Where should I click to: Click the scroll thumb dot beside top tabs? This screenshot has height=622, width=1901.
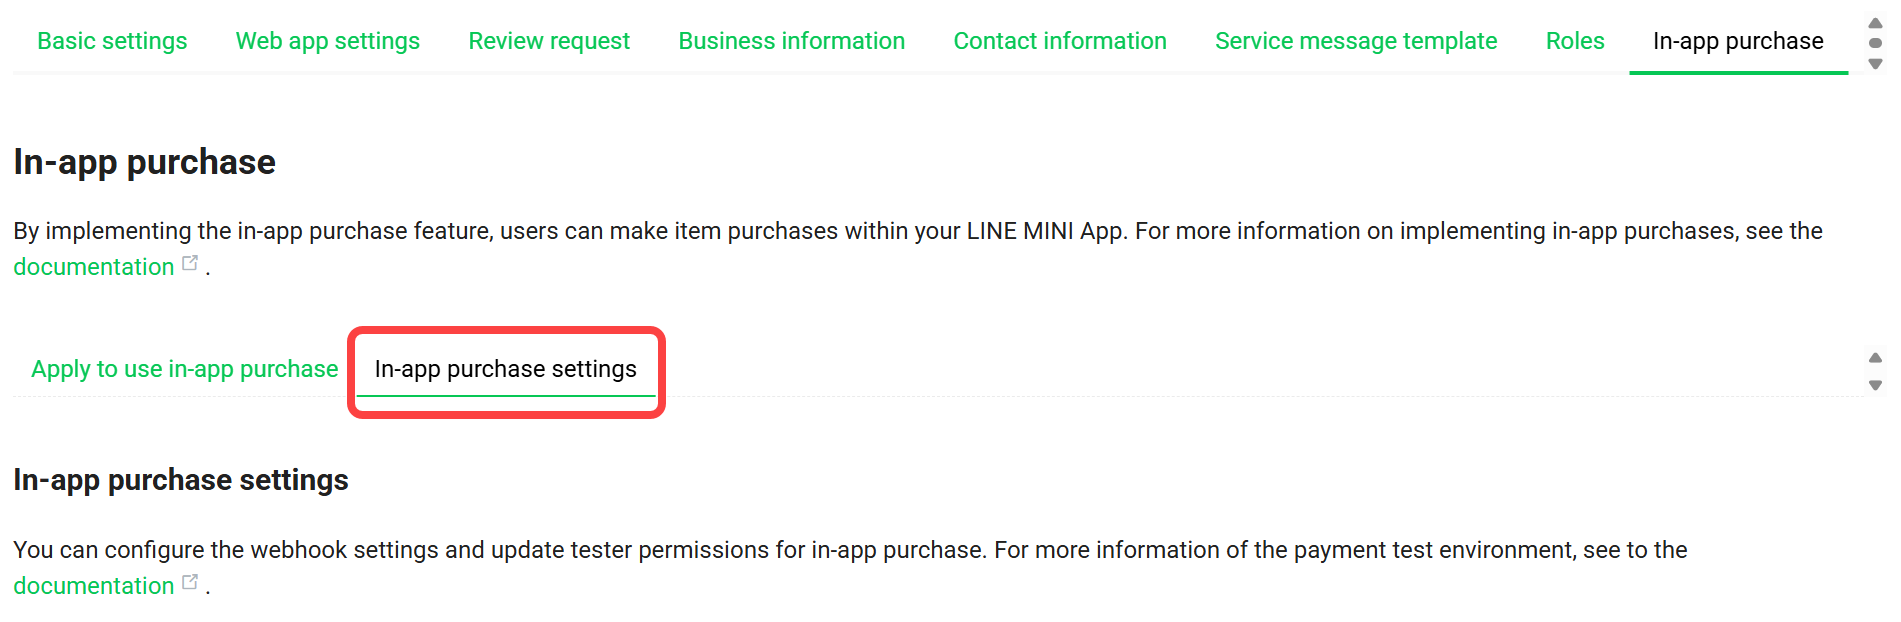[1875, 43]
